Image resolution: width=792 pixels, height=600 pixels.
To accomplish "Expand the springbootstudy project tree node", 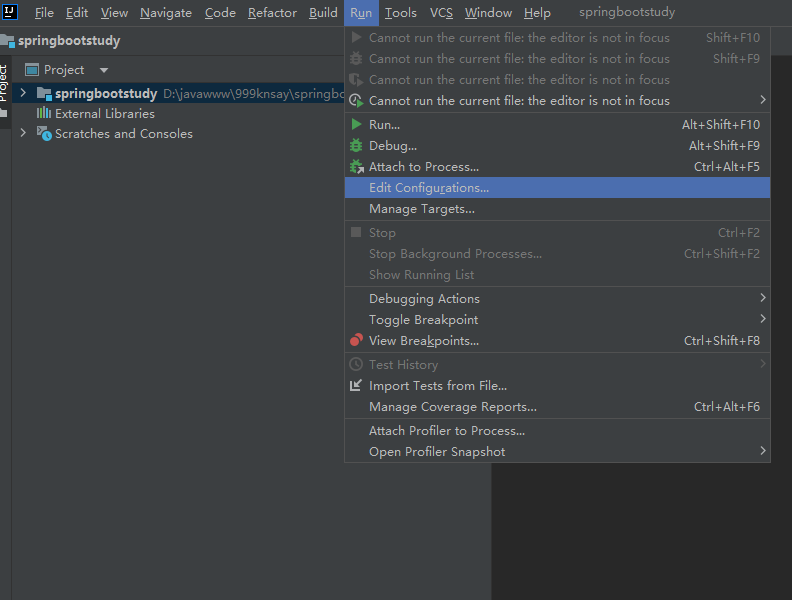I will (22, 94).
